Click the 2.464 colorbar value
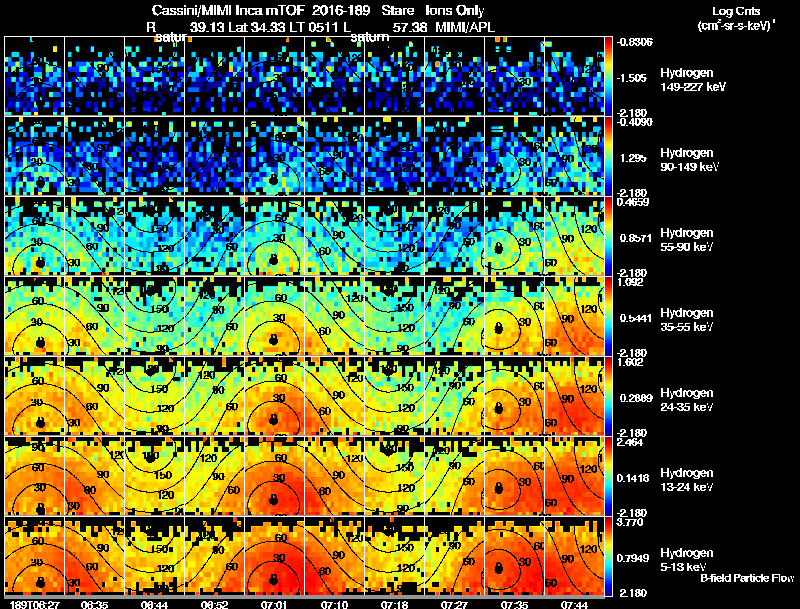Screen dimensions: 800x609 pyautogui.click(x=630, y=442)
